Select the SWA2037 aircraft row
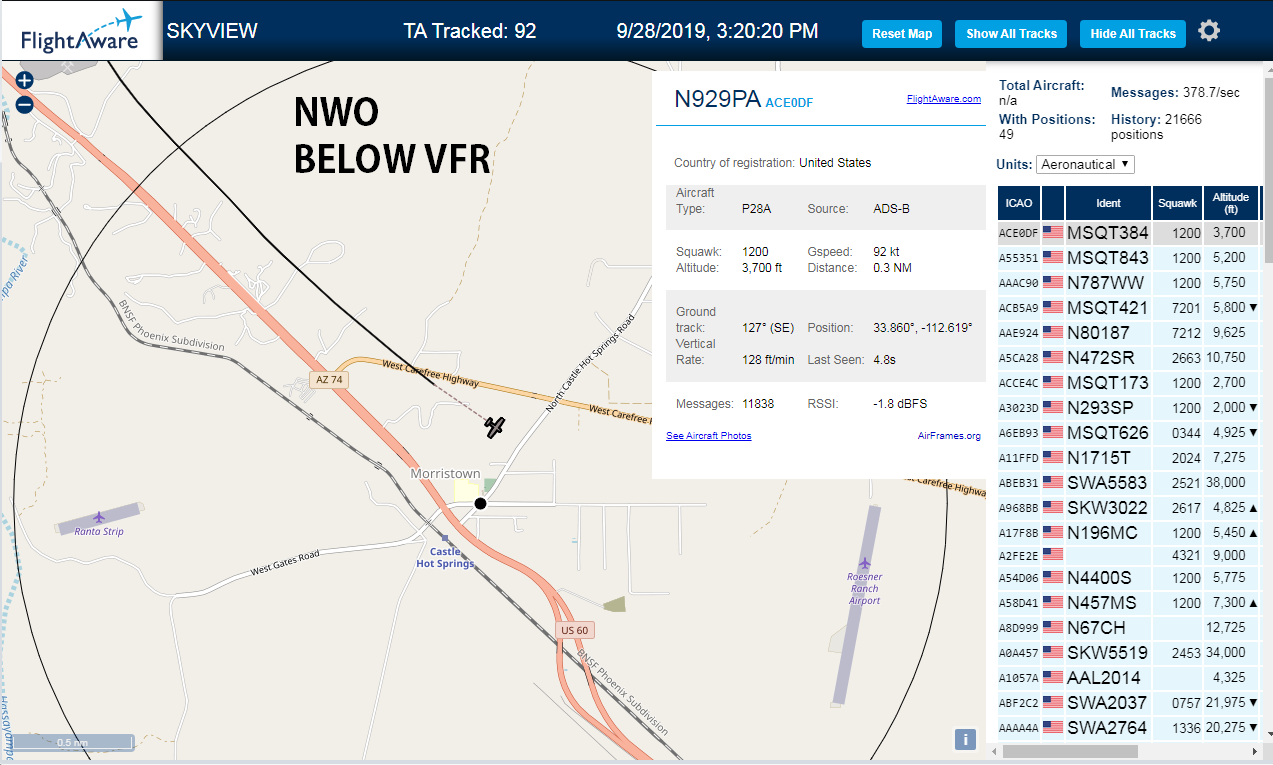Image resolution: width=1273 pixels, height=765 pixels. (1129, 703)
